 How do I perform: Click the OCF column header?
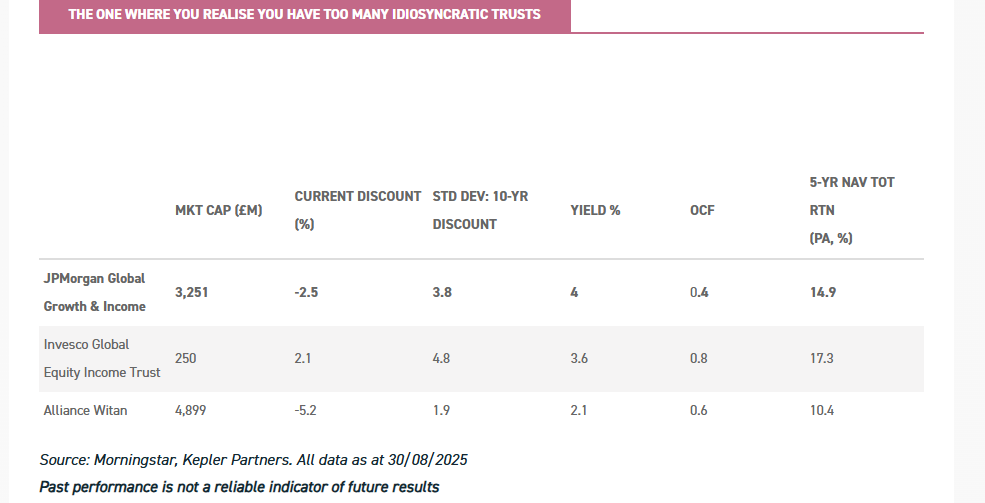(702, 211)
